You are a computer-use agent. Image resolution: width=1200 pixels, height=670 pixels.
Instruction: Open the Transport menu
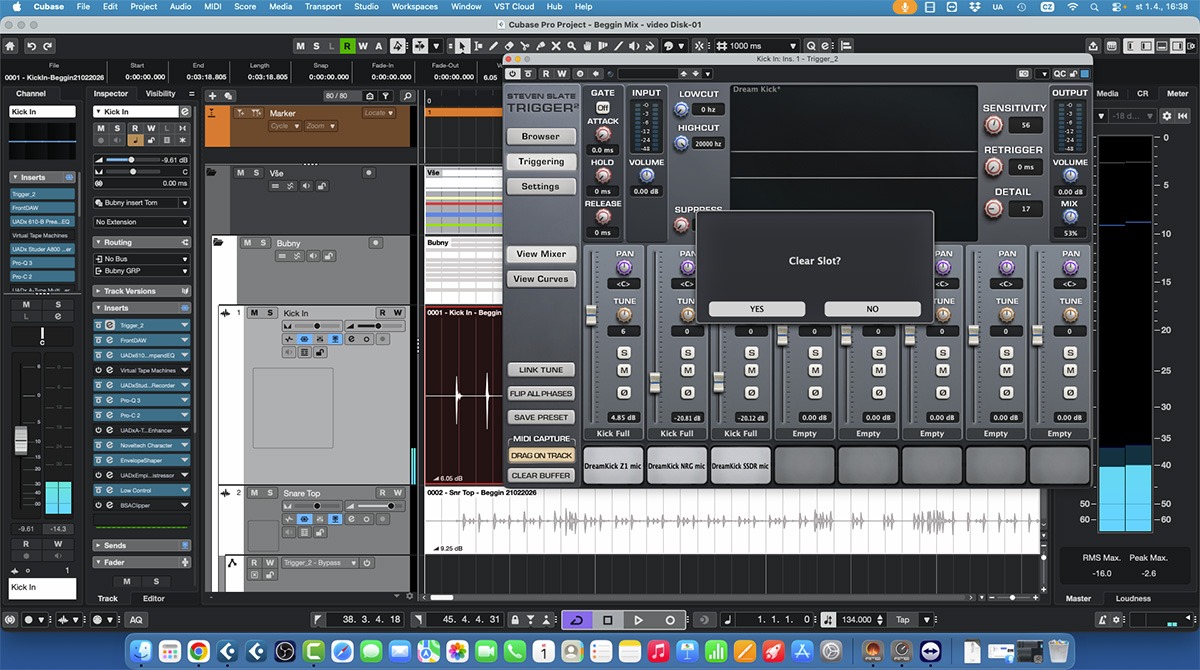pyautogui.click(x=323, y=7)
